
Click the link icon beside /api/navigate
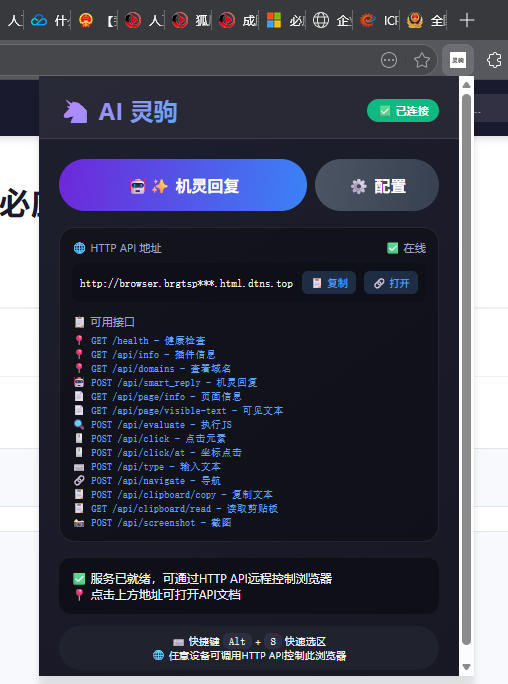click(x=79, y=480)
